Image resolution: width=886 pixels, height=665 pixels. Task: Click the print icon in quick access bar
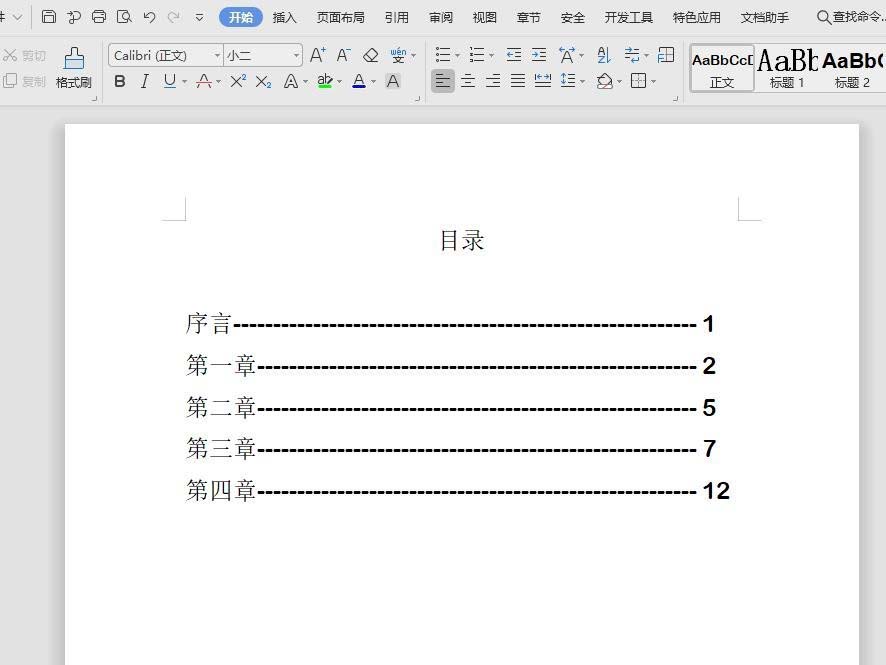99,16
